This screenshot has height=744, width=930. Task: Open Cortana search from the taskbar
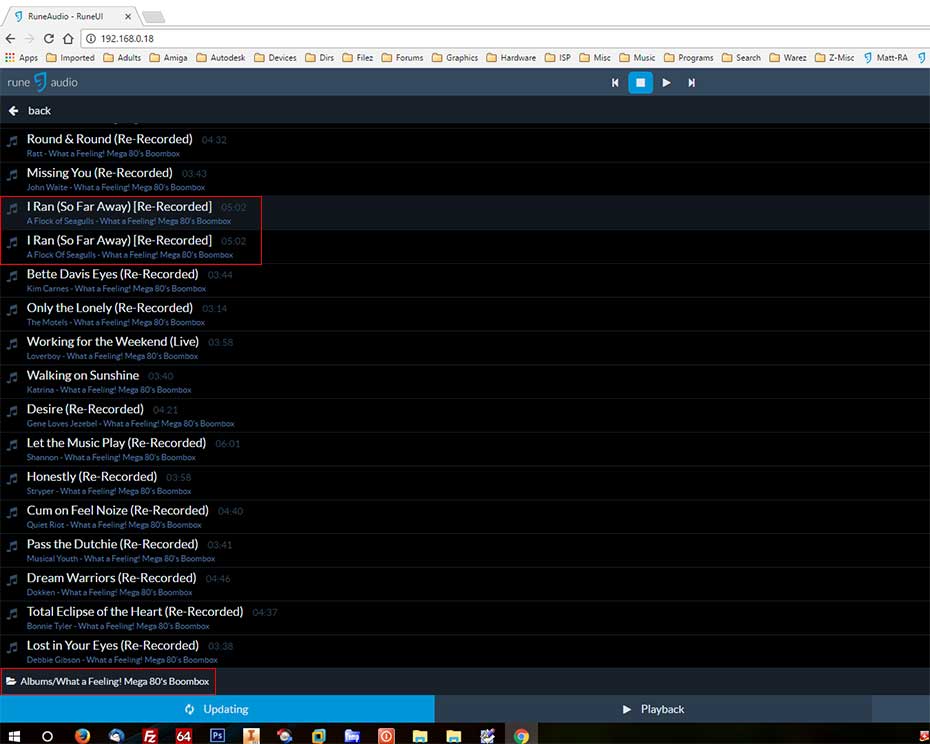[x=47, y=736]
